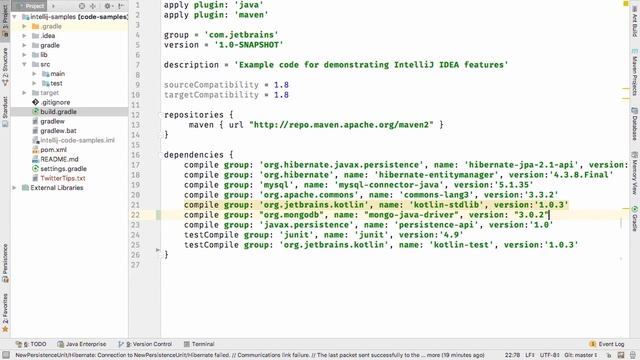Image resolution: width=640 pixels, height=360 pixels.
Task: Collapse the intellij-samples root node
Action: coord(15,17)
